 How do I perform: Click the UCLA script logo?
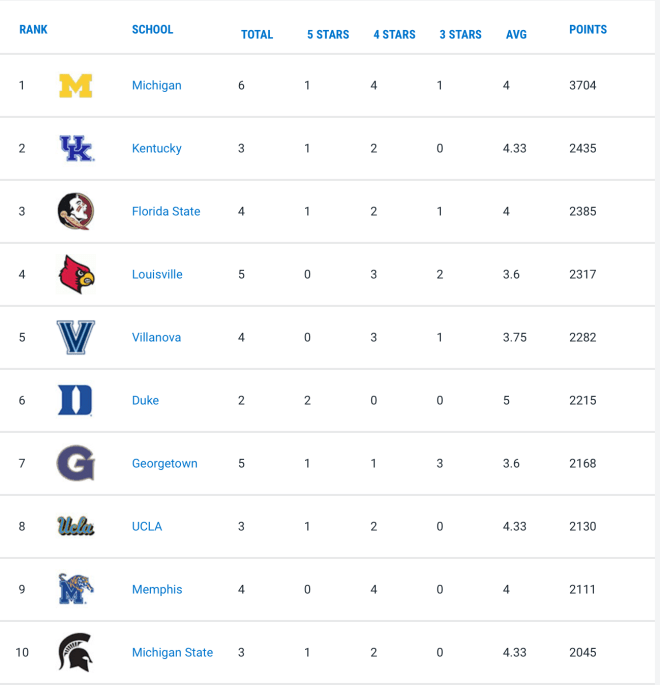pyautogui.click(x=76, y=526)
